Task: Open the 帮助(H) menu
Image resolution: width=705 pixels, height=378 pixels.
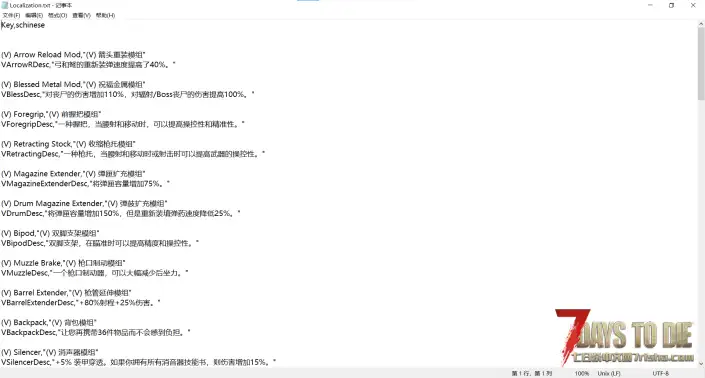Action: [105, 15]
